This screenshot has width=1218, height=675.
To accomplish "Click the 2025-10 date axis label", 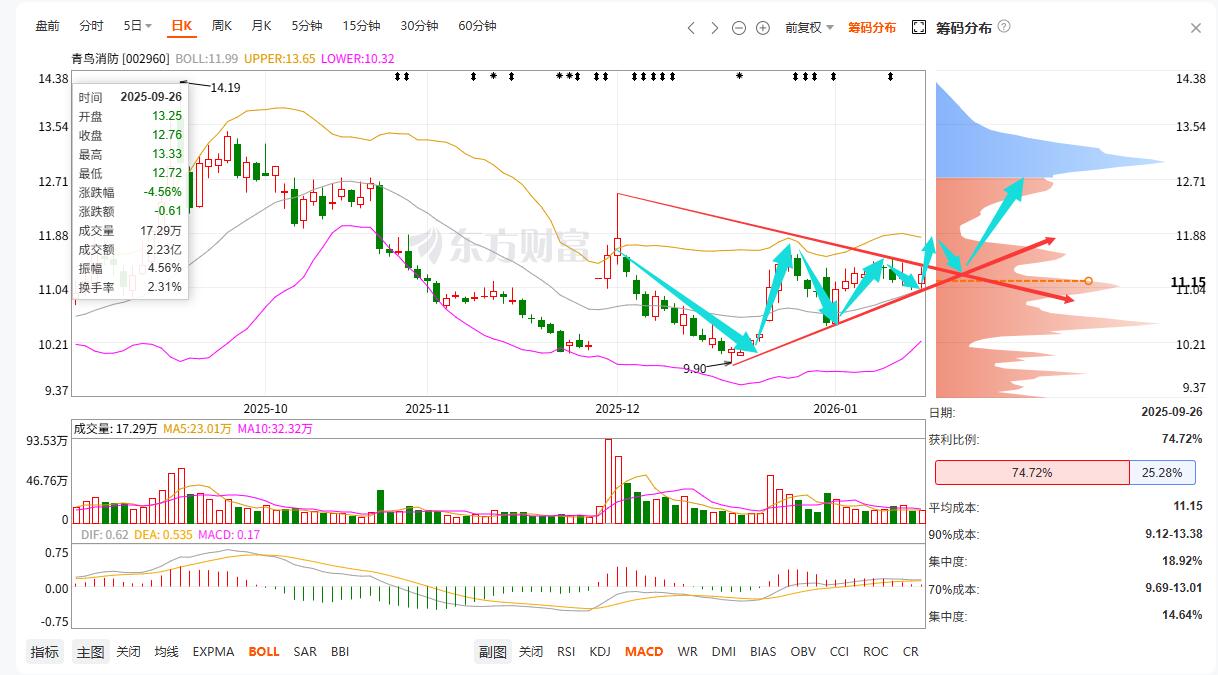I will [265, 409].
